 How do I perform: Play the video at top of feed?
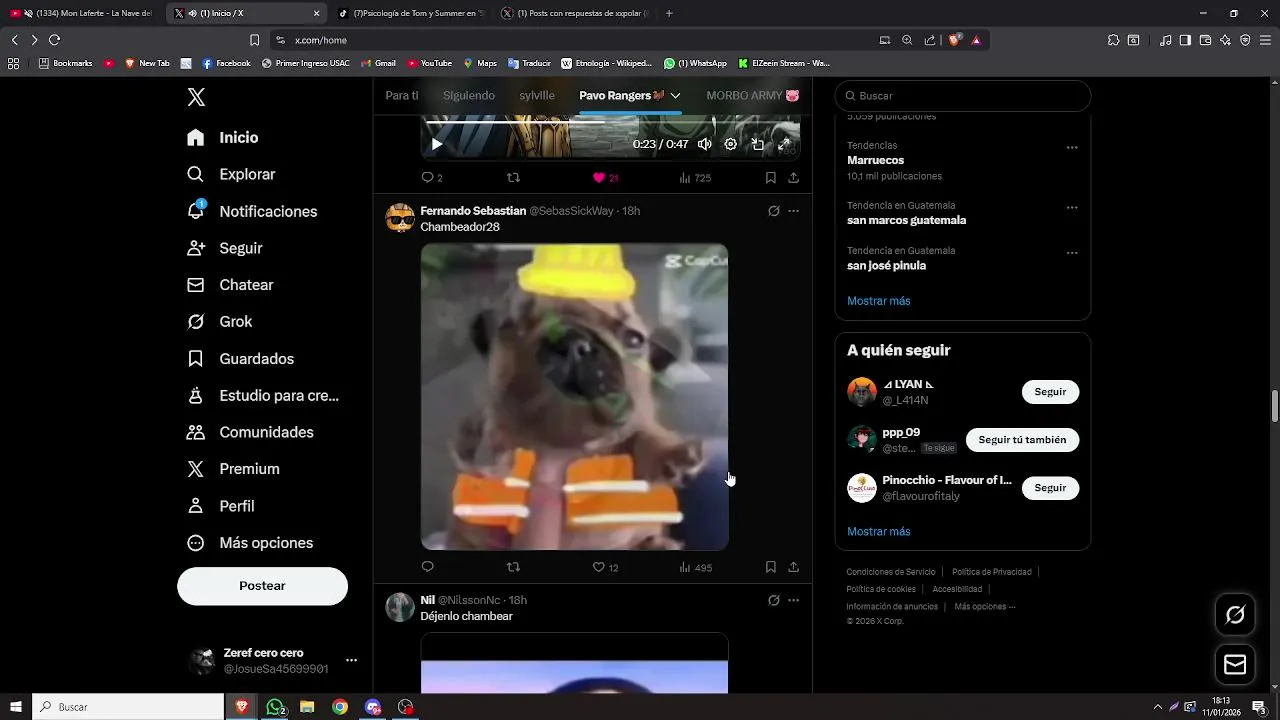point(436,144)
